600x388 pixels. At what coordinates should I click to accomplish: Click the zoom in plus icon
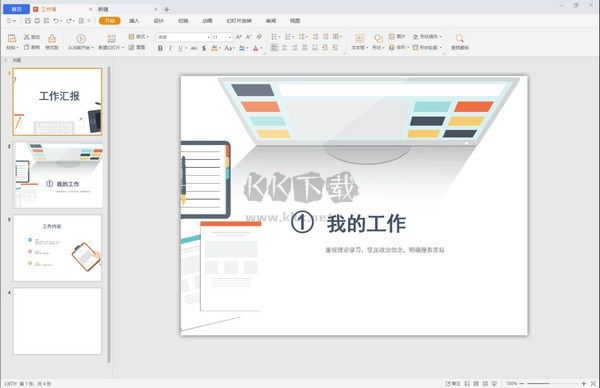click(584, 383)
